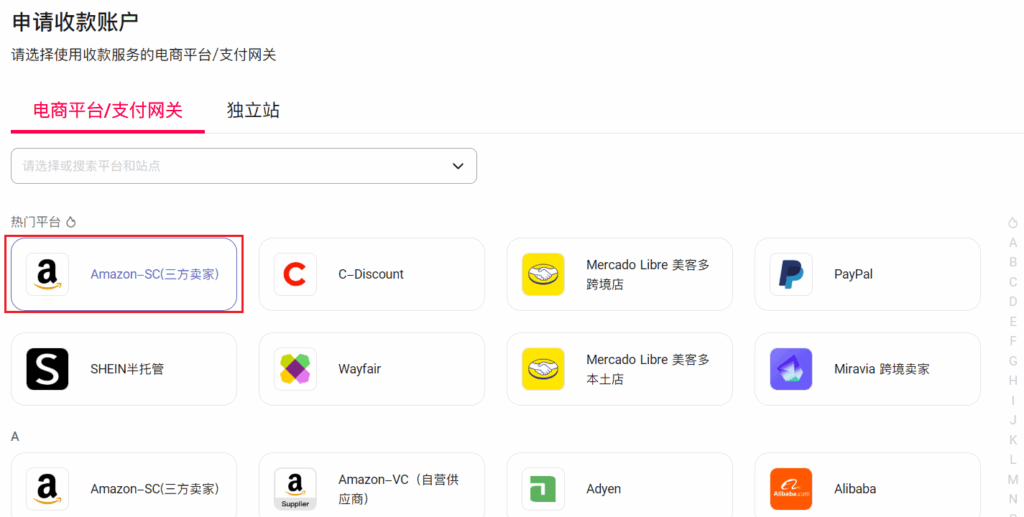
Task: Open the platform search dropdown chevron
Action: click(x=458, y=166)
